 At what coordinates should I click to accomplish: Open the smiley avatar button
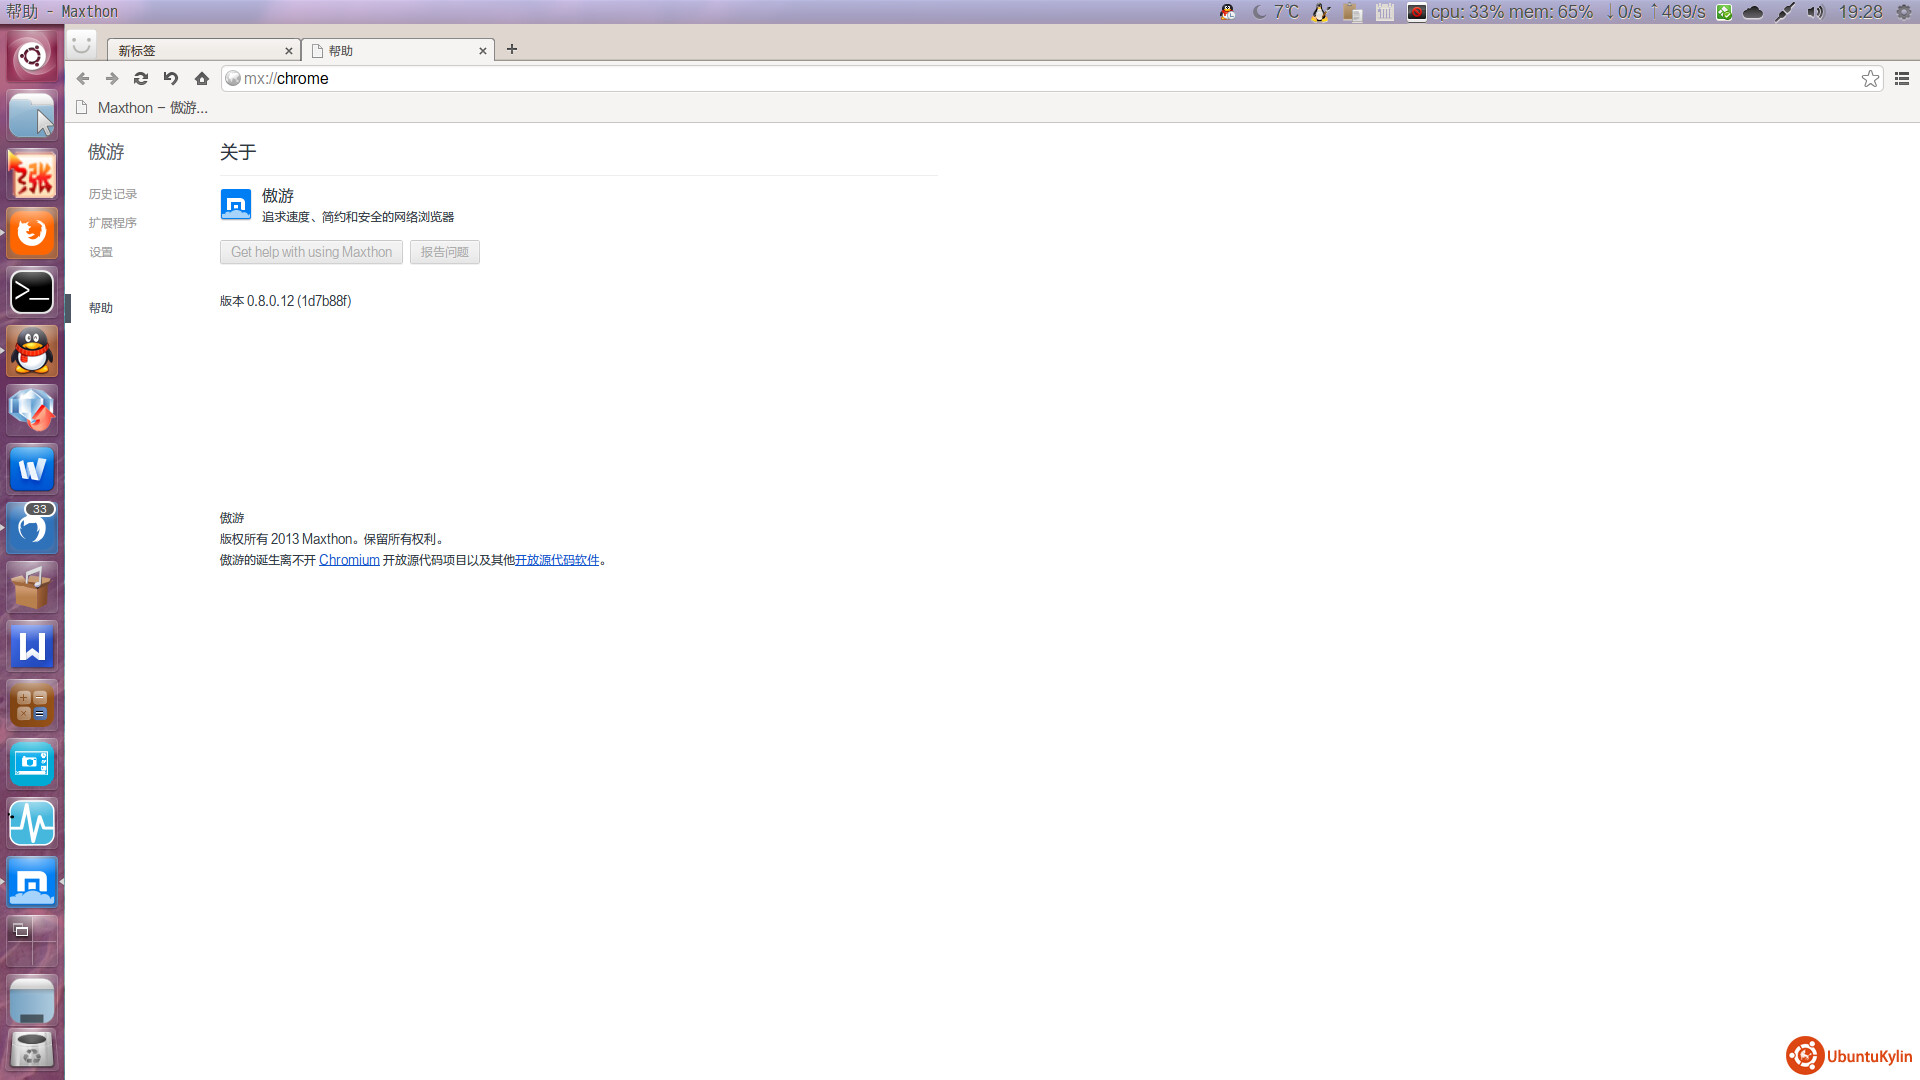(82, 44)
